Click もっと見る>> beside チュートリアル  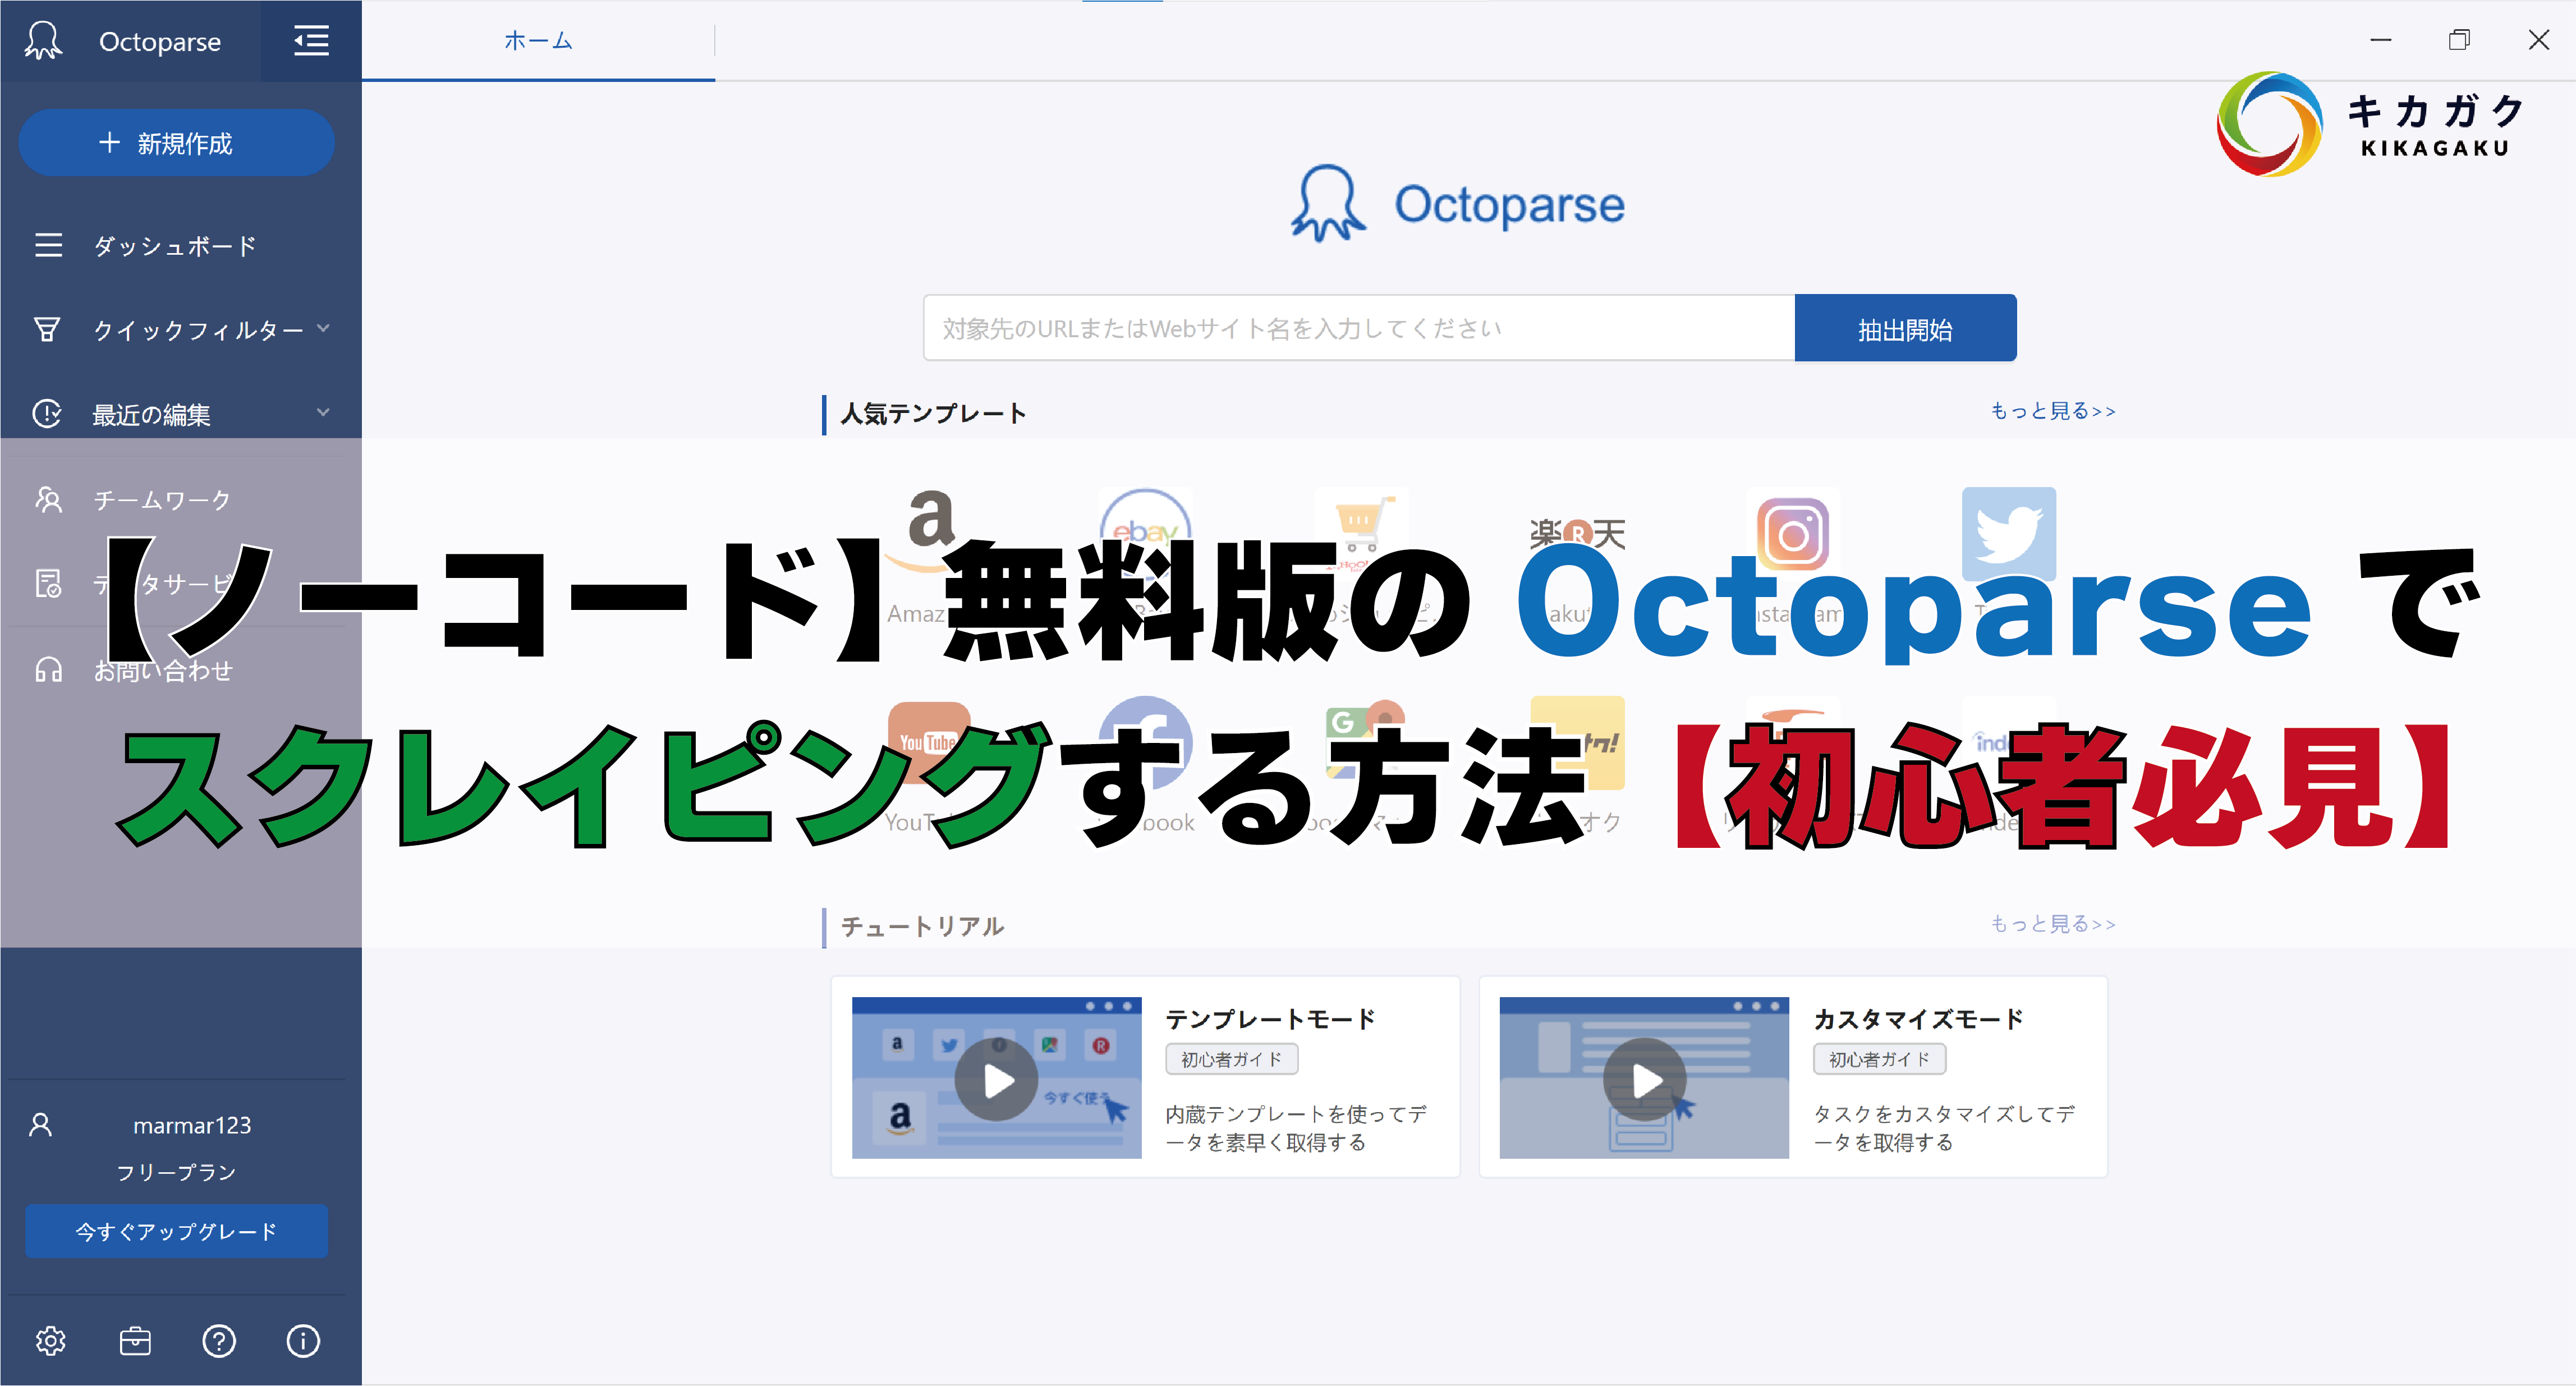(x=2052, y=924)
